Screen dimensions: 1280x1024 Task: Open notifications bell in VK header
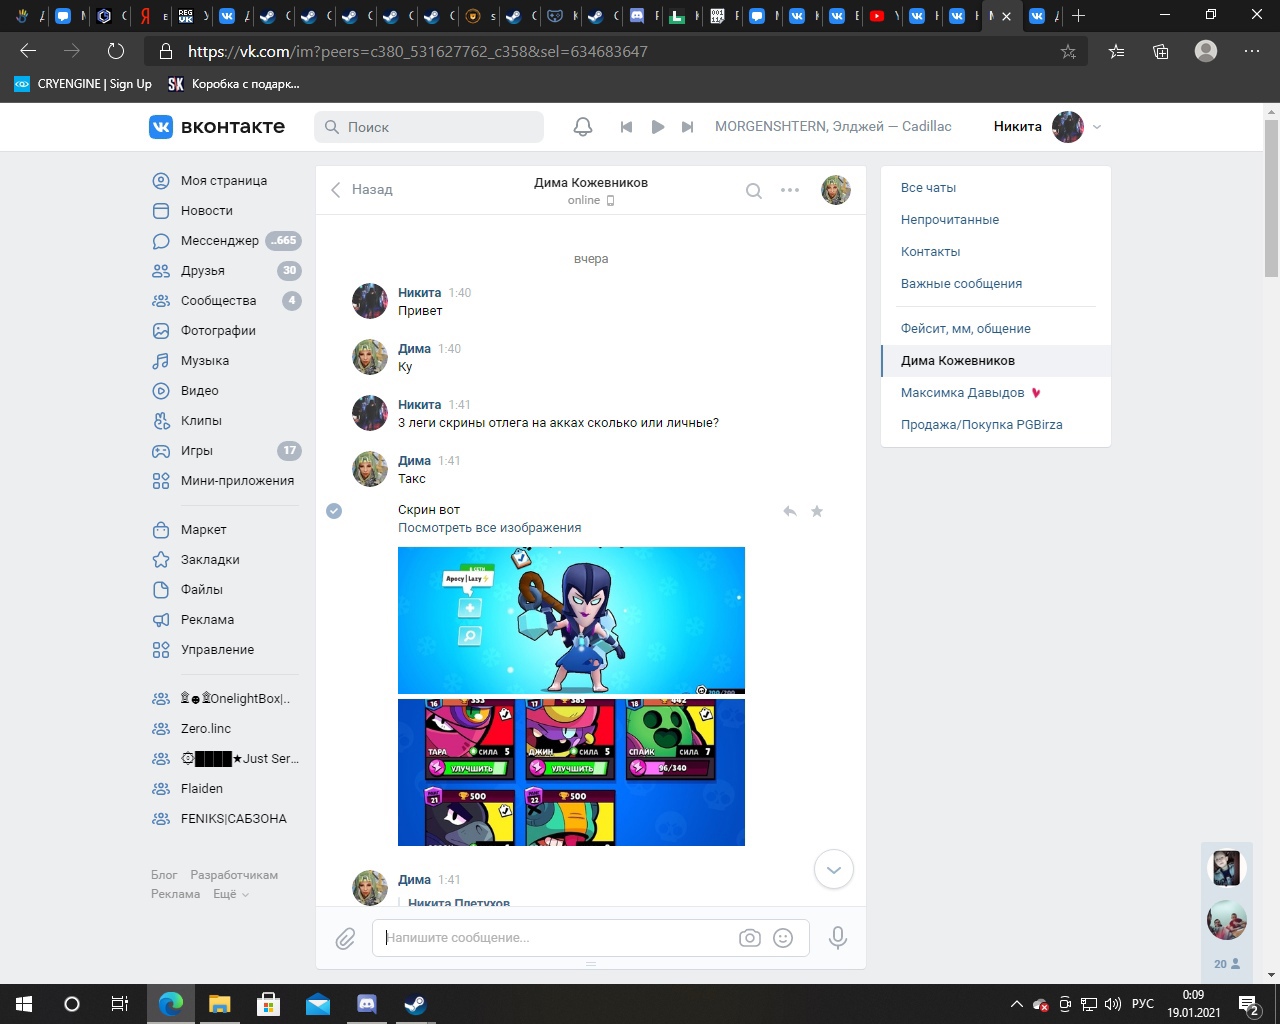point(583,127)
